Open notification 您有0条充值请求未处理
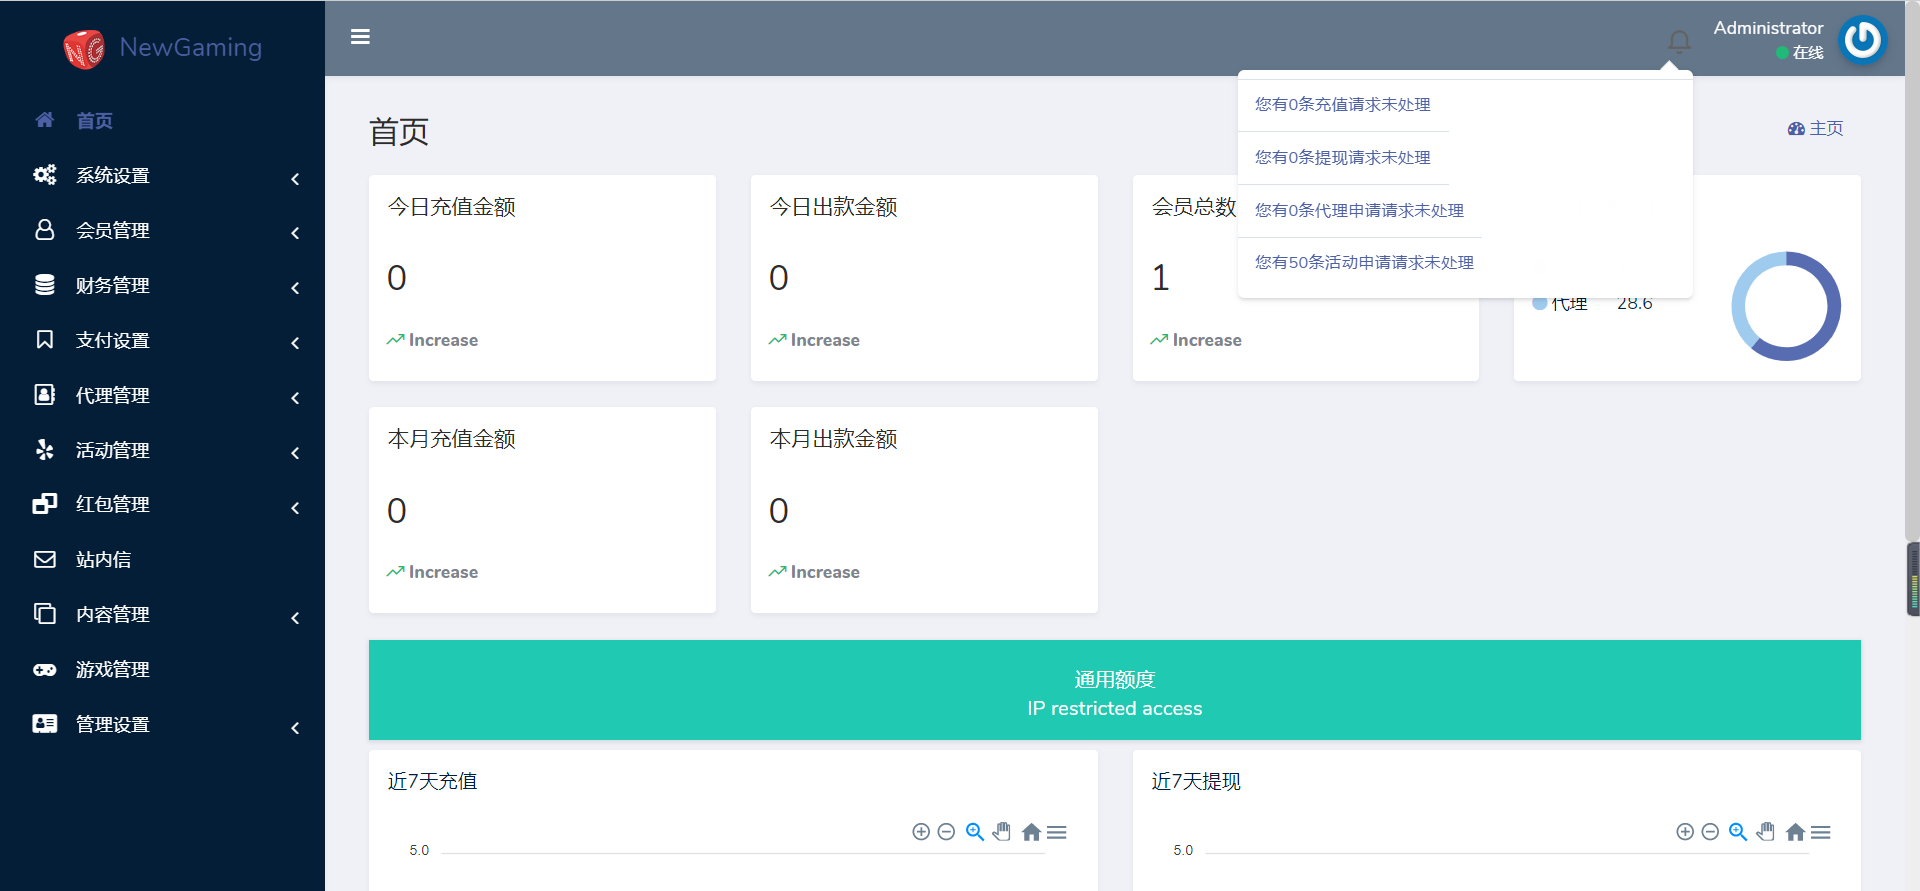Image resolution: width=1920 pixels, height=891 pixels. pos(1343,104)
